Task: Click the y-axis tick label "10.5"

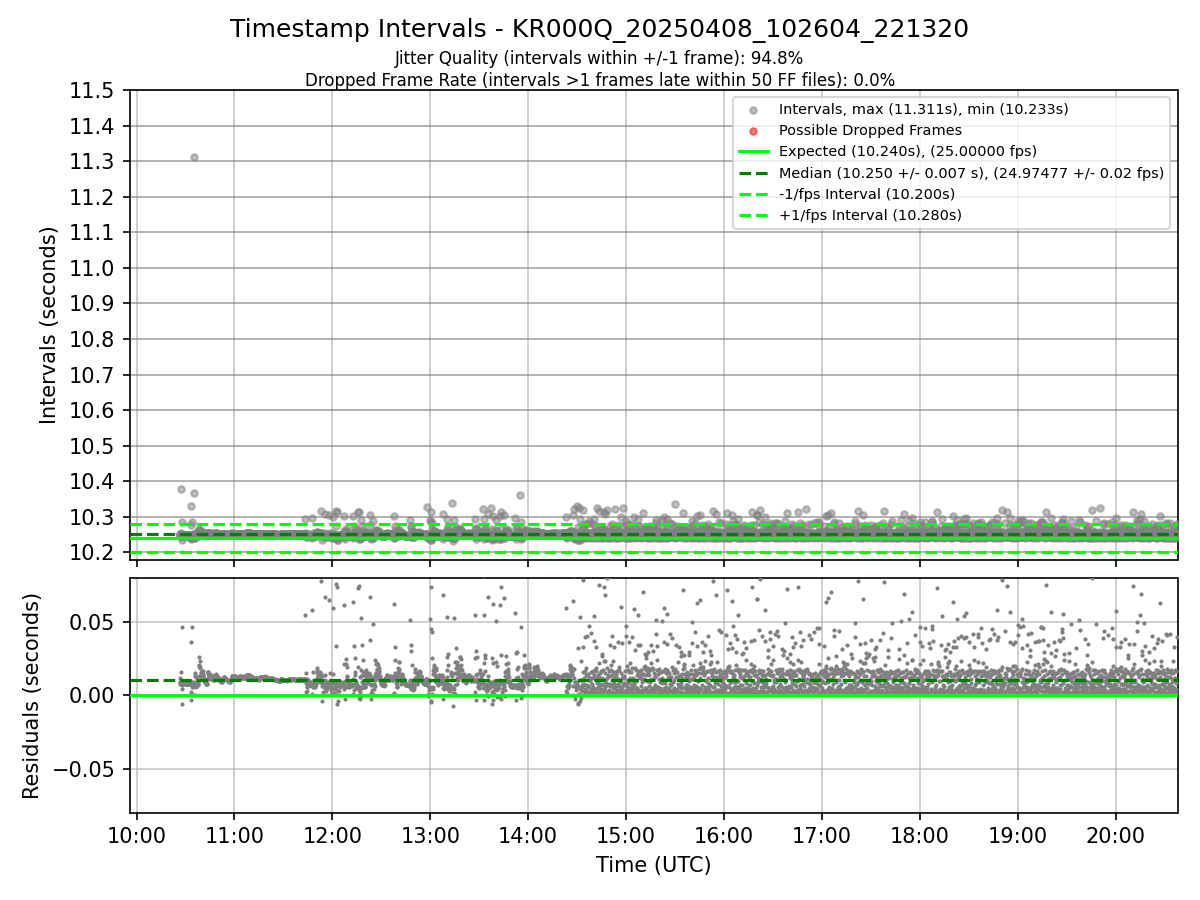Action: 90,446
